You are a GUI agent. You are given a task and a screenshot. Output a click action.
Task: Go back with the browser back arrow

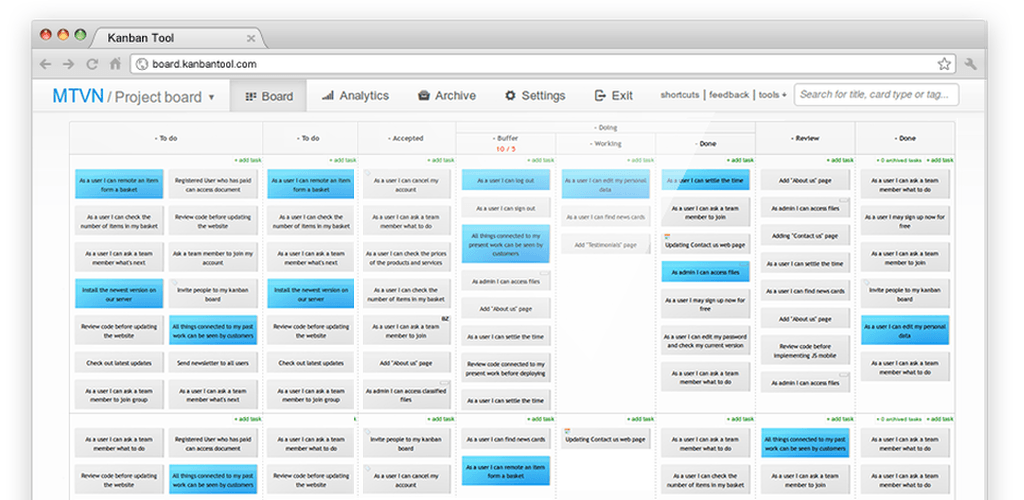click(x=45, y=64)
